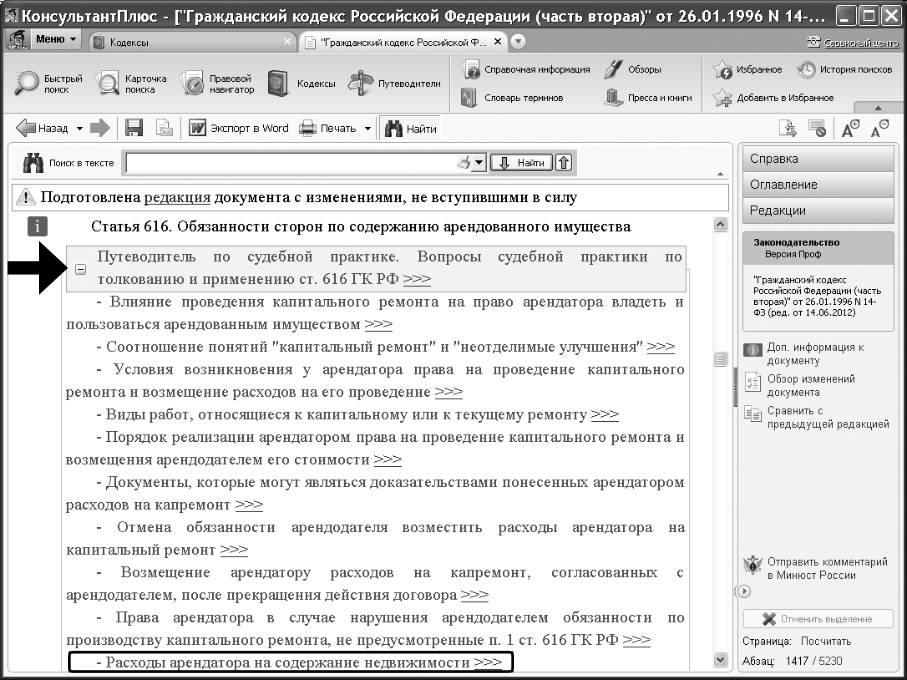Clear search field with eraser icon
The image size is (907, 680).
tap(465, 163)
